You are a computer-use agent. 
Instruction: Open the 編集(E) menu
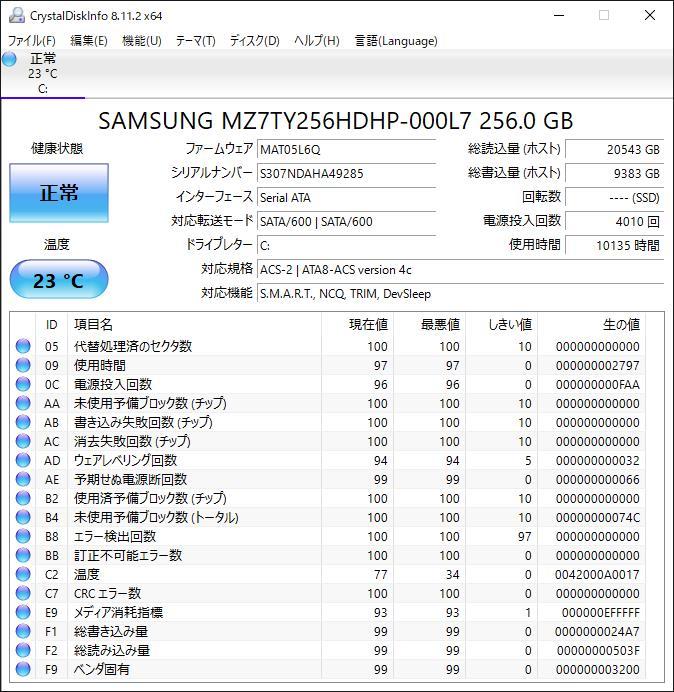[x=89, y=41]
